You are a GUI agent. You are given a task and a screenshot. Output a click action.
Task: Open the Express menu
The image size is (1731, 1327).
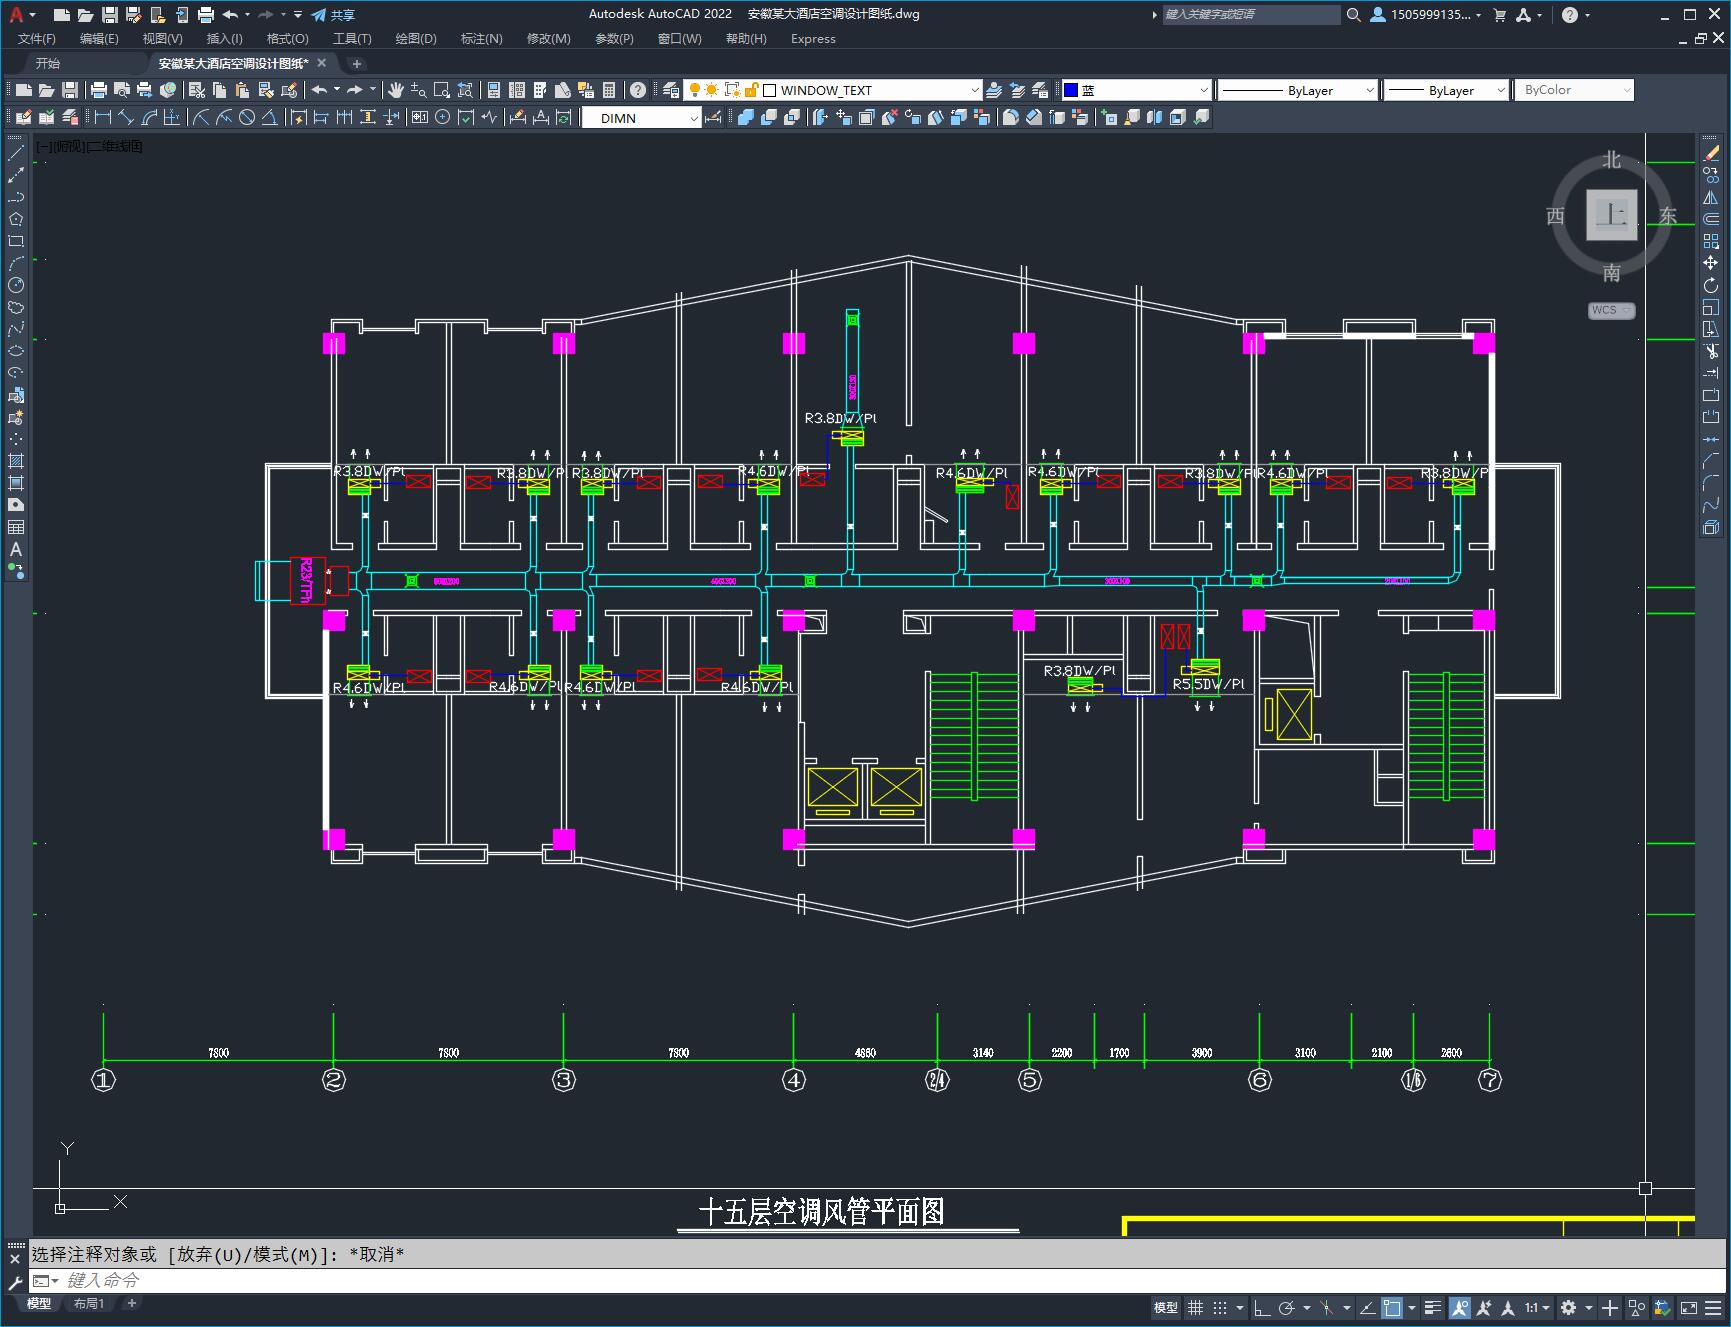point(813,39)
